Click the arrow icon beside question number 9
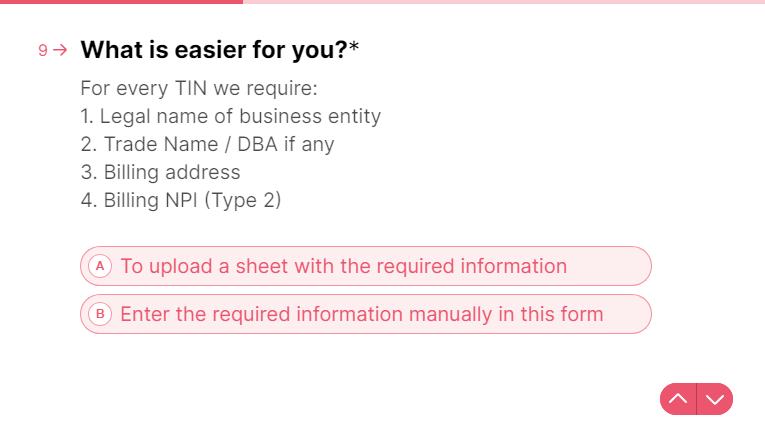The height and width of the screenshot is (447, 765). (x=60, y=50)
